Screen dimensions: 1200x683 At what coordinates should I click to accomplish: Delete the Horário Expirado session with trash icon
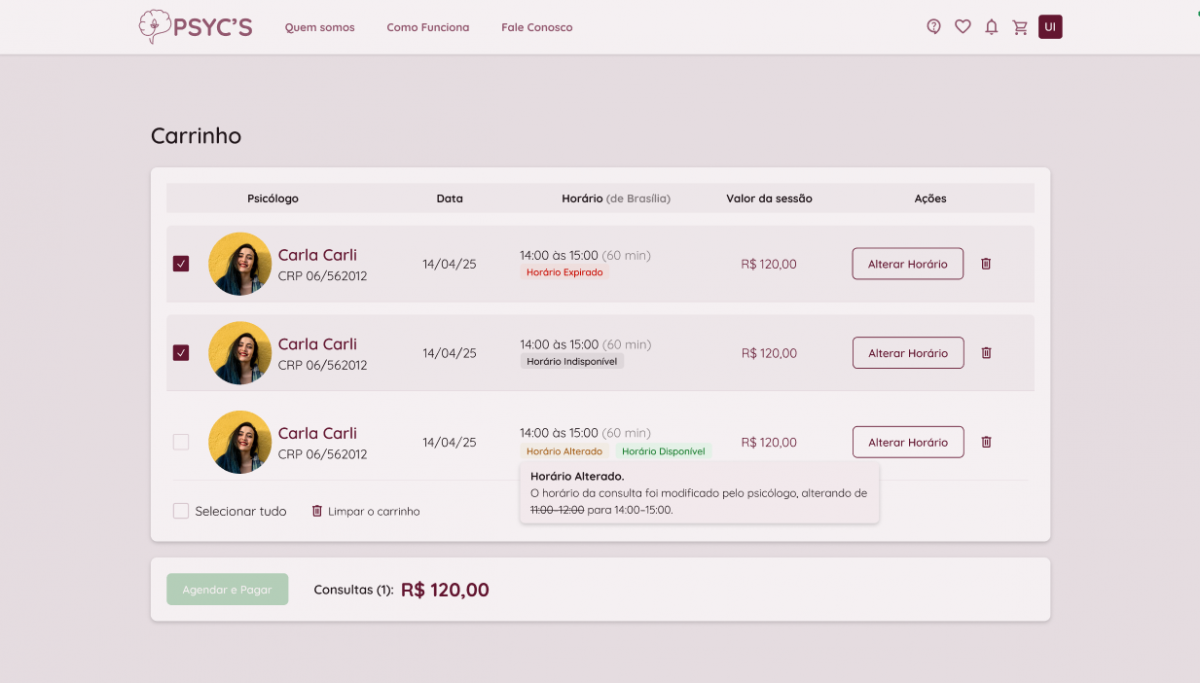pos(986,264)
